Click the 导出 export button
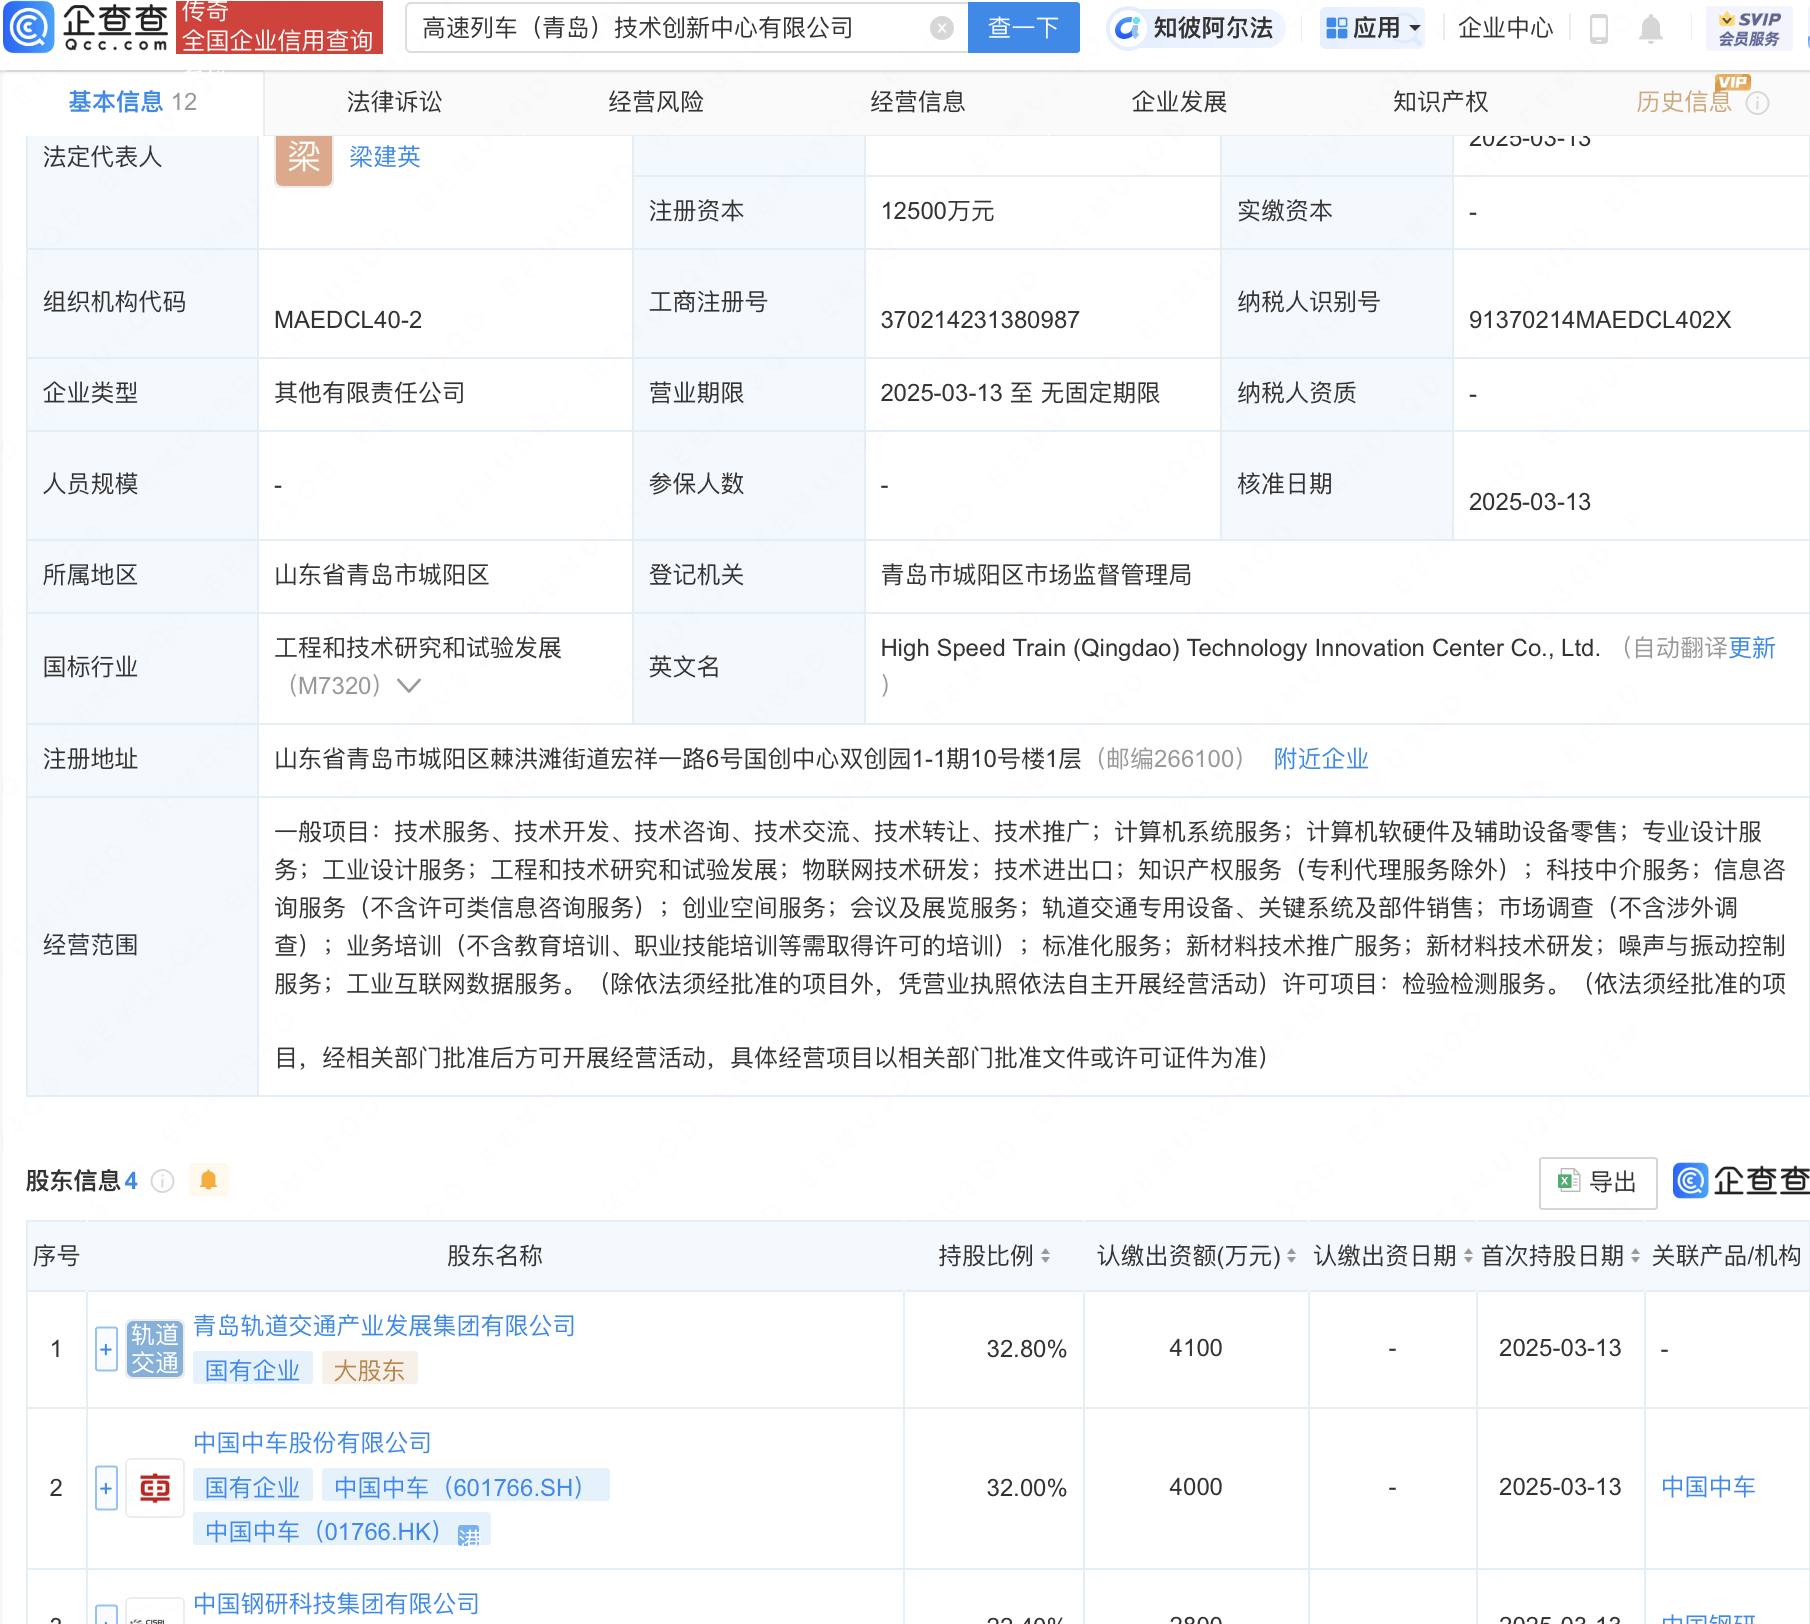Viewport: 1810px width, 1624px height. (1598, 1182)
